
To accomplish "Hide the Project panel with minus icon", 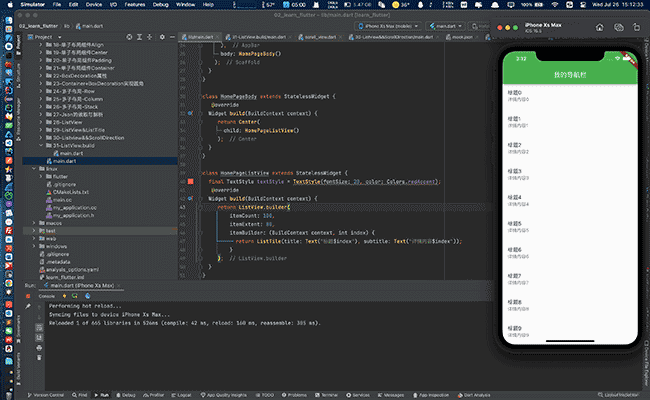I will 172,37.
